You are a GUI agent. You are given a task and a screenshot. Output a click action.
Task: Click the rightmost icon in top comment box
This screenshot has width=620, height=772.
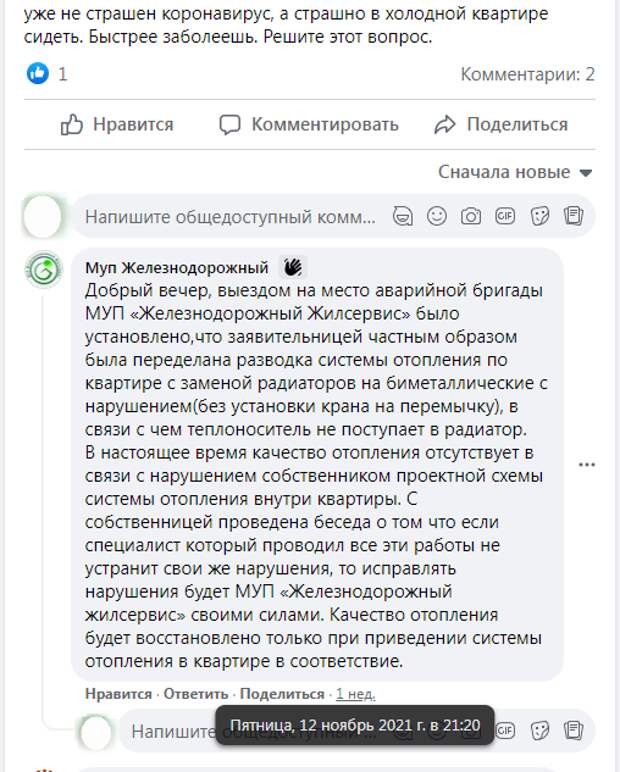click(x=573, y=216)
